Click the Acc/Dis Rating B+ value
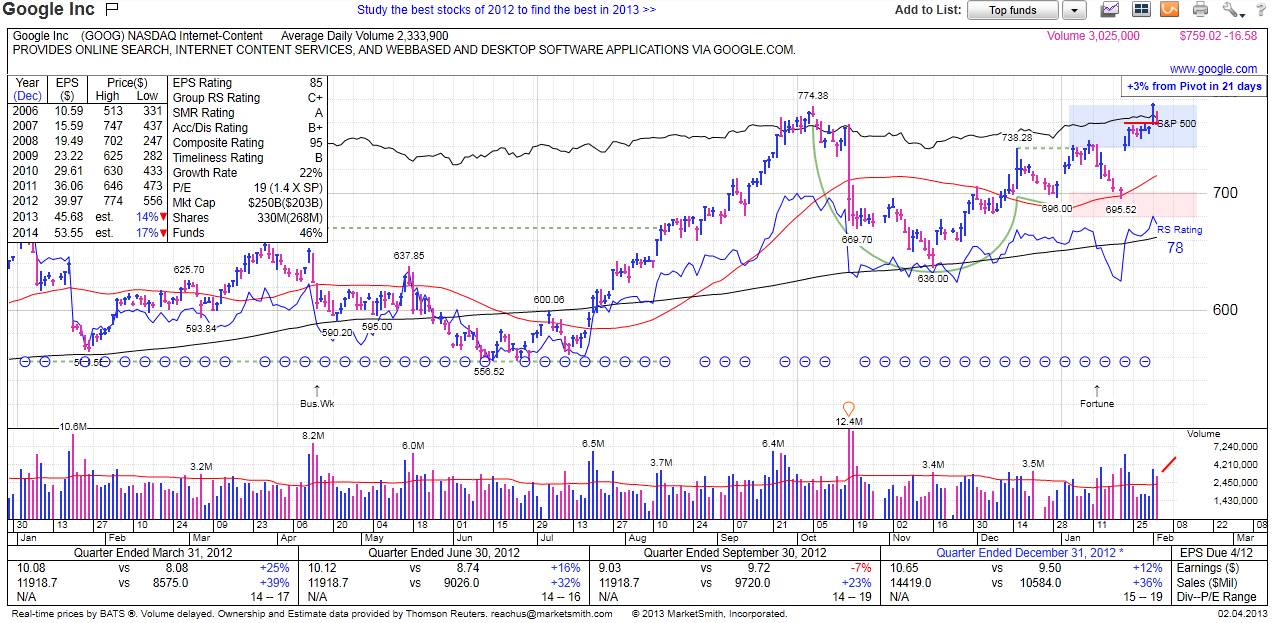 tap(315, 128)
